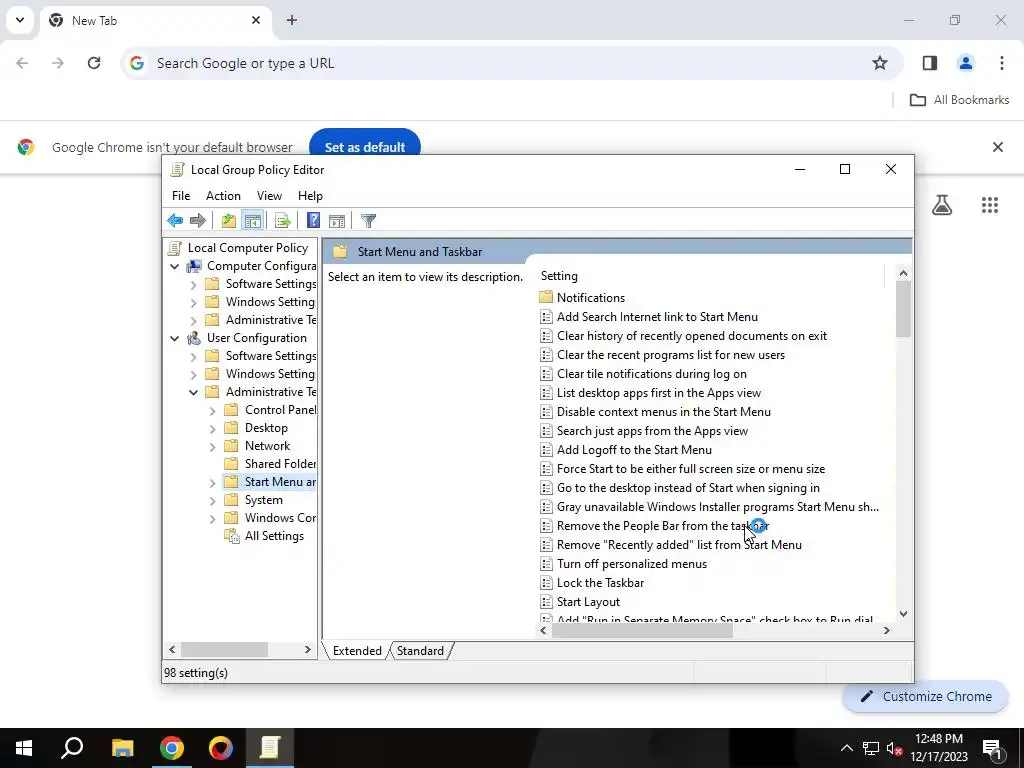Select Local Computer Policy root node
This screenshot has width=1024, height=768.
[238, 248]
